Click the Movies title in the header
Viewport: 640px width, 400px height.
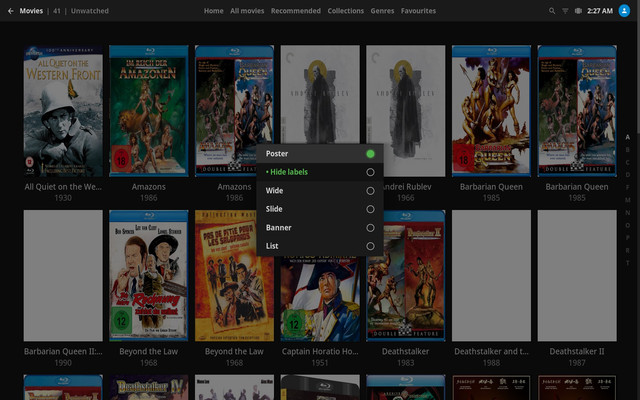[31, 11]
